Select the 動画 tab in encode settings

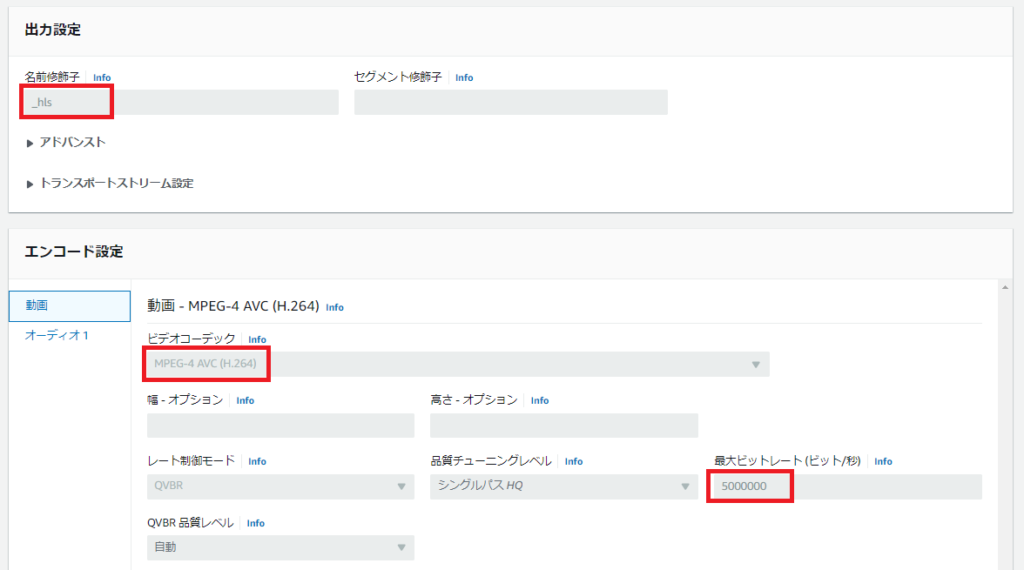pyautogui.click(x=69, y=306)
